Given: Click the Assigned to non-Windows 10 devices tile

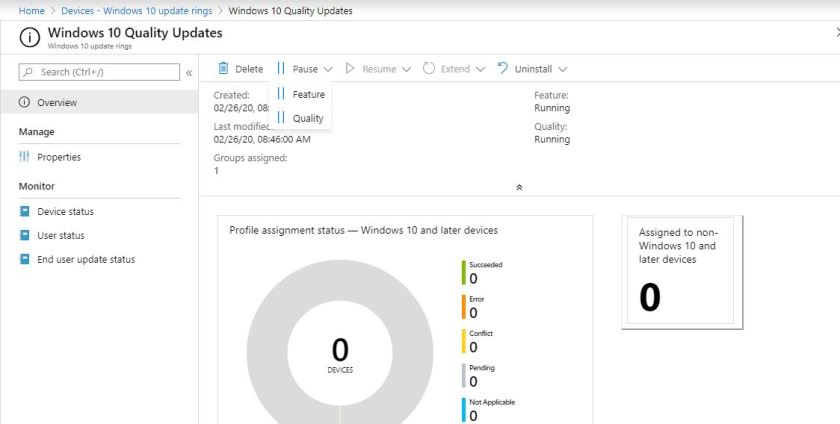Looking at the screenshot, I should (x=678, y=271).
